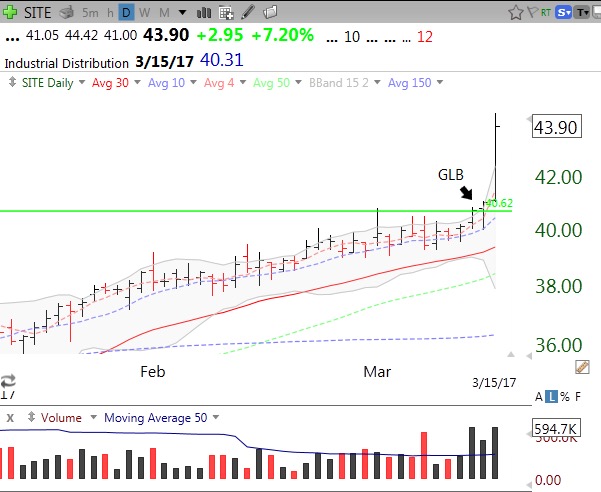Click the triangle beside the 594.7K label
Viewport: 601px width, 492px height.
[529, 434]
